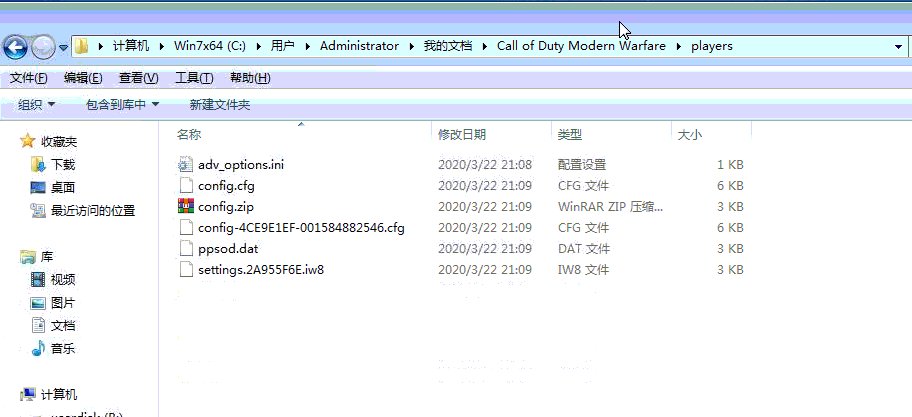Screen dimensions: 912x417
Task: Select 用户 in the address breadcrumb
Action: click(283, 46)
